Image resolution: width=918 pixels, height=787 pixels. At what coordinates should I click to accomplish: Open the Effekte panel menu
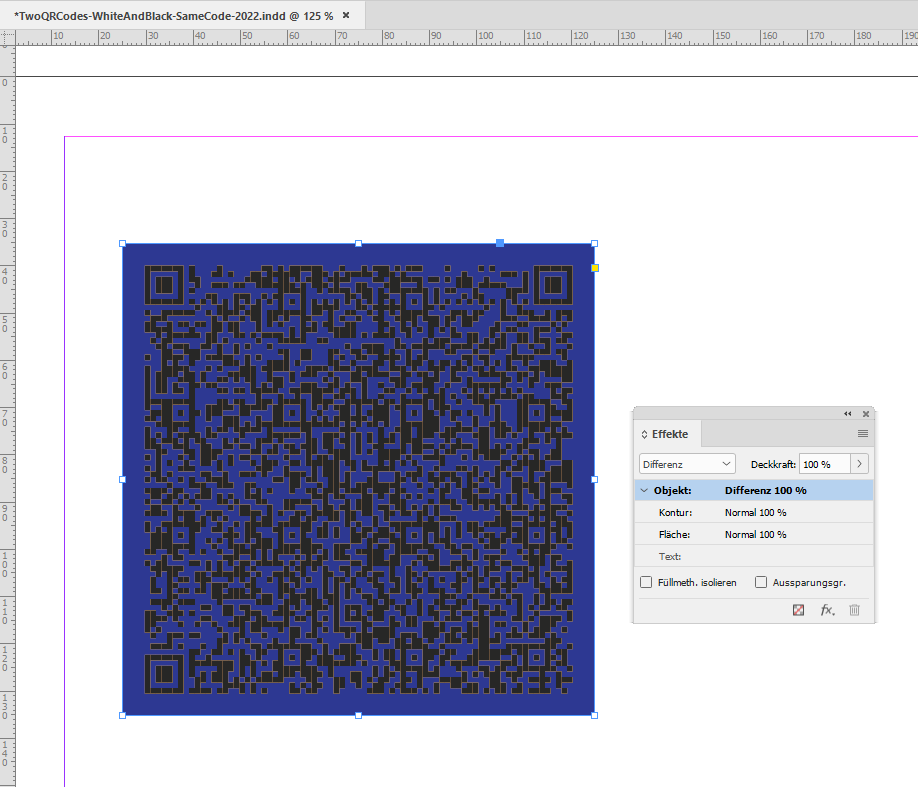(862, 434)
